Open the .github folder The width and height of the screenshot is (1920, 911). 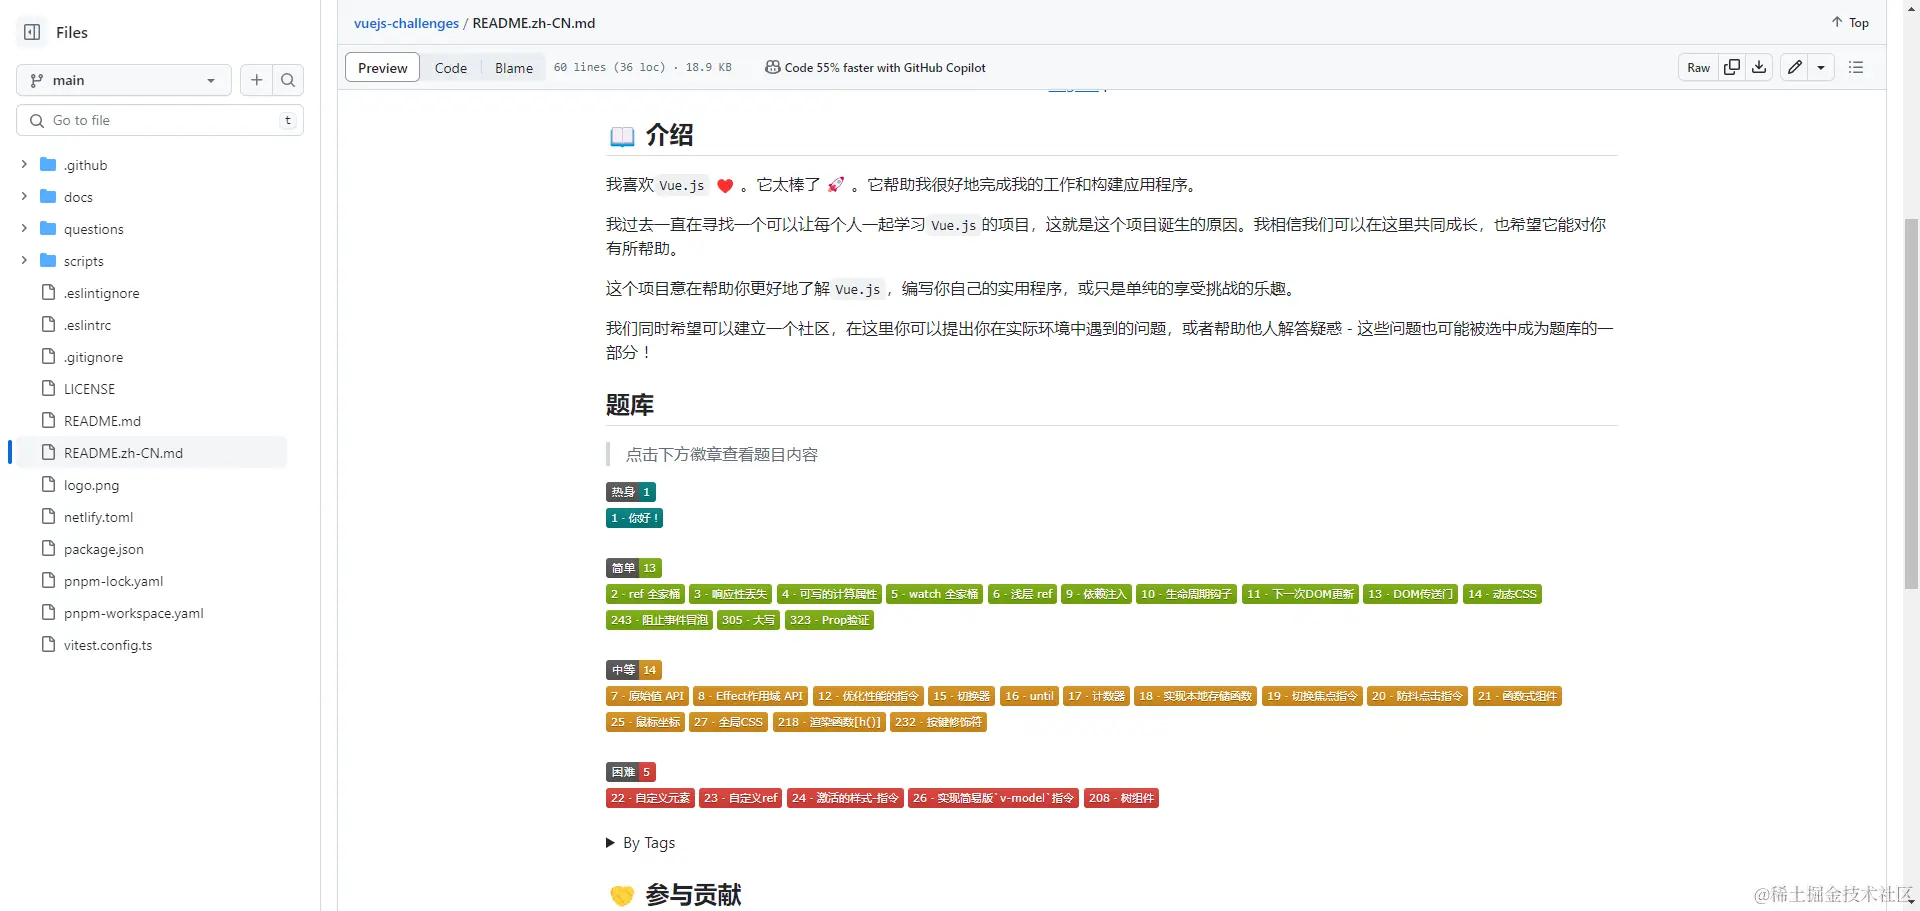(x=86, y=165)
